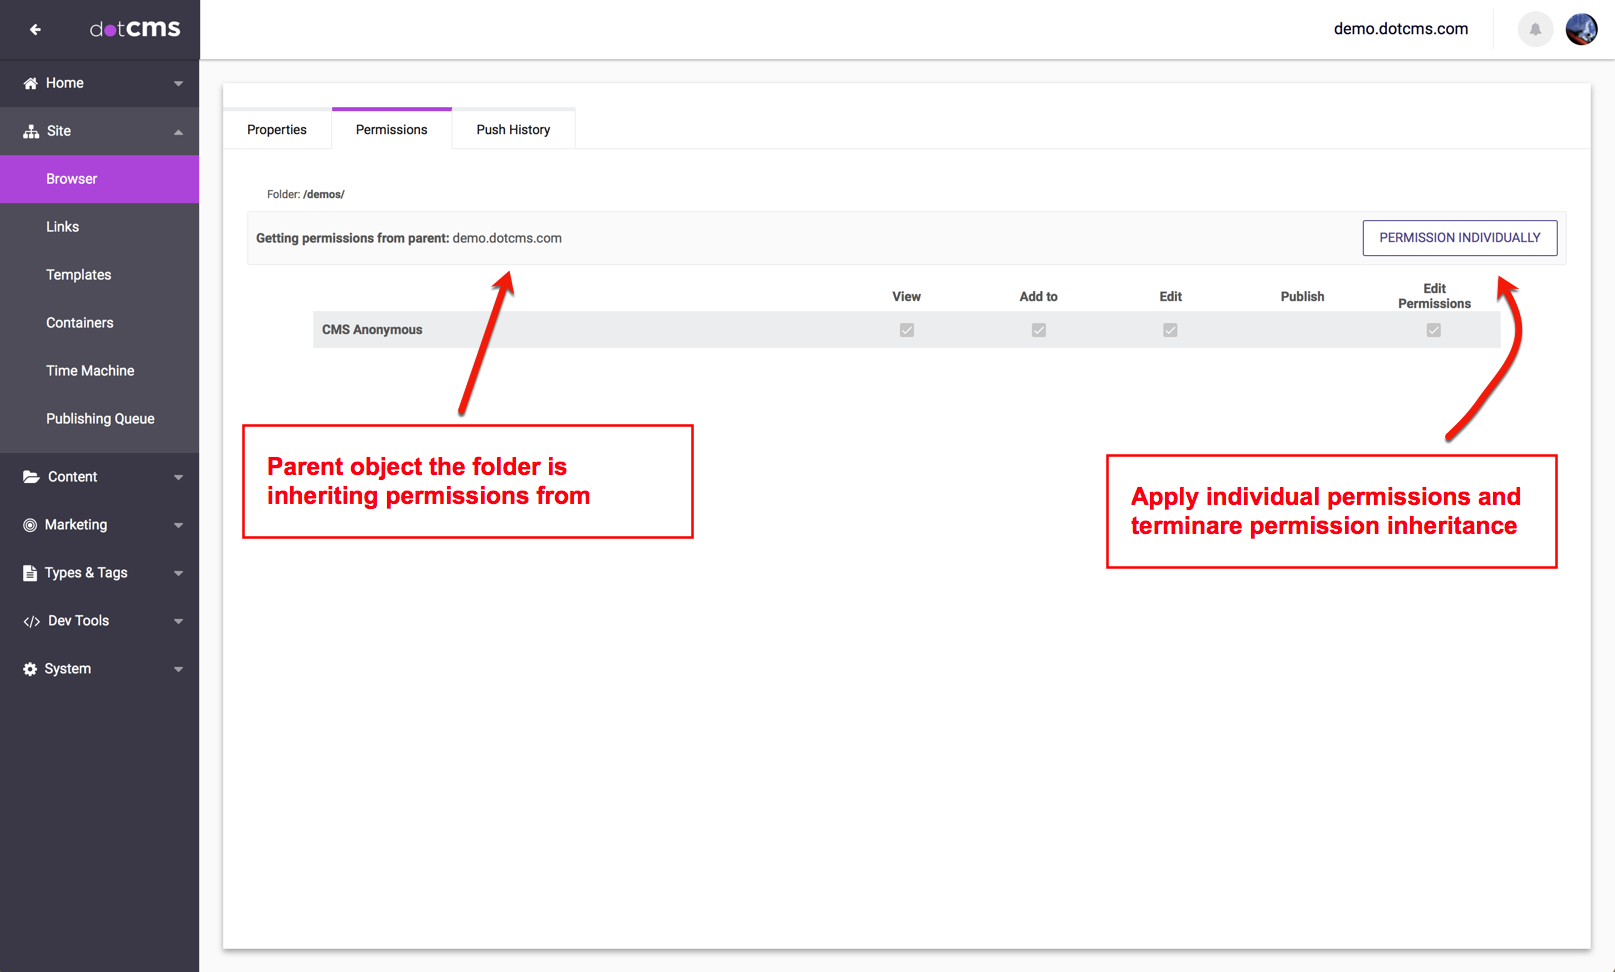Click the Dev Tools code icon
1615x972 pixels.
[x=31, y=621]
